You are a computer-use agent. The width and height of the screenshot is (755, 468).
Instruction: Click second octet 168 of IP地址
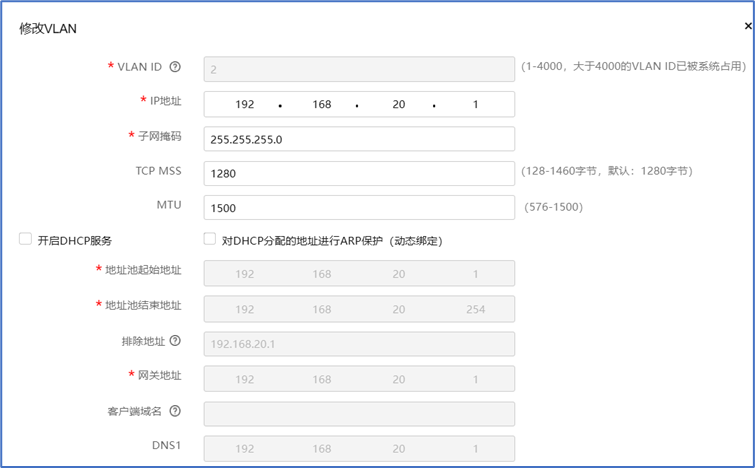click(x=322, y=104)
